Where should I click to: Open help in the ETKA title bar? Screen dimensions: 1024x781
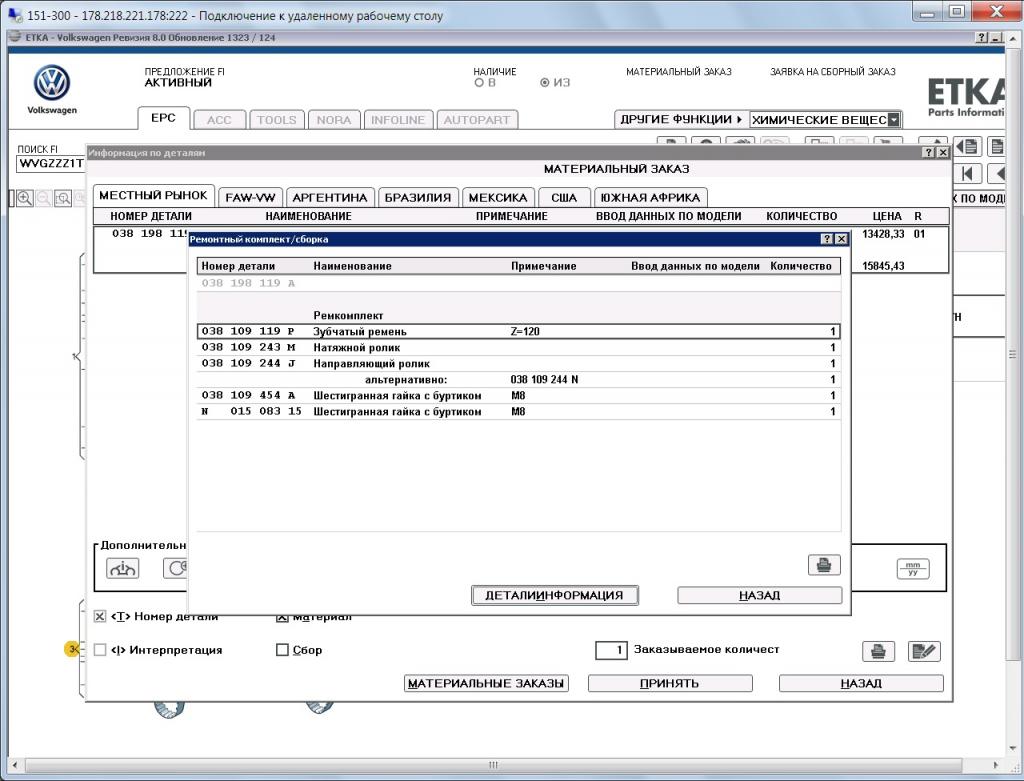tap(982, 38)
